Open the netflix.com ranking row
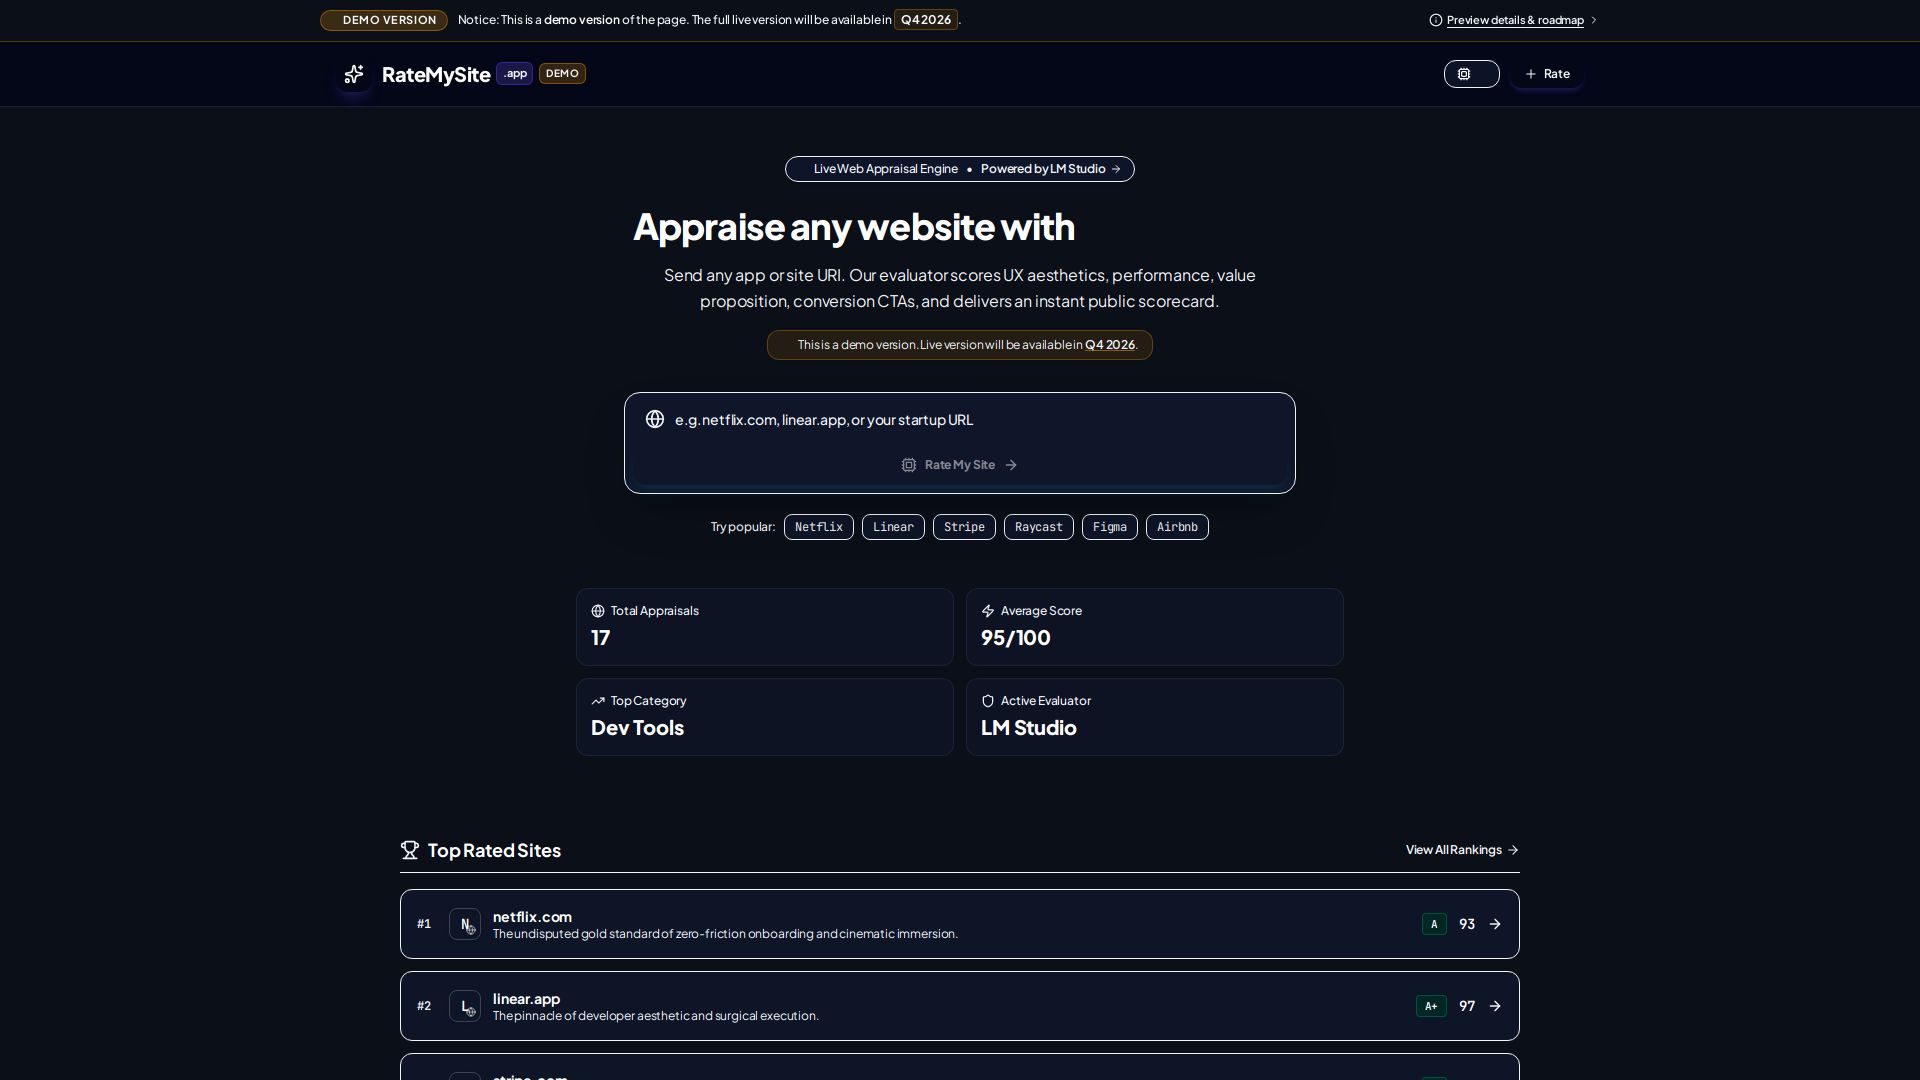The height and width of the screenshot is (1080, 1920). 960,924
